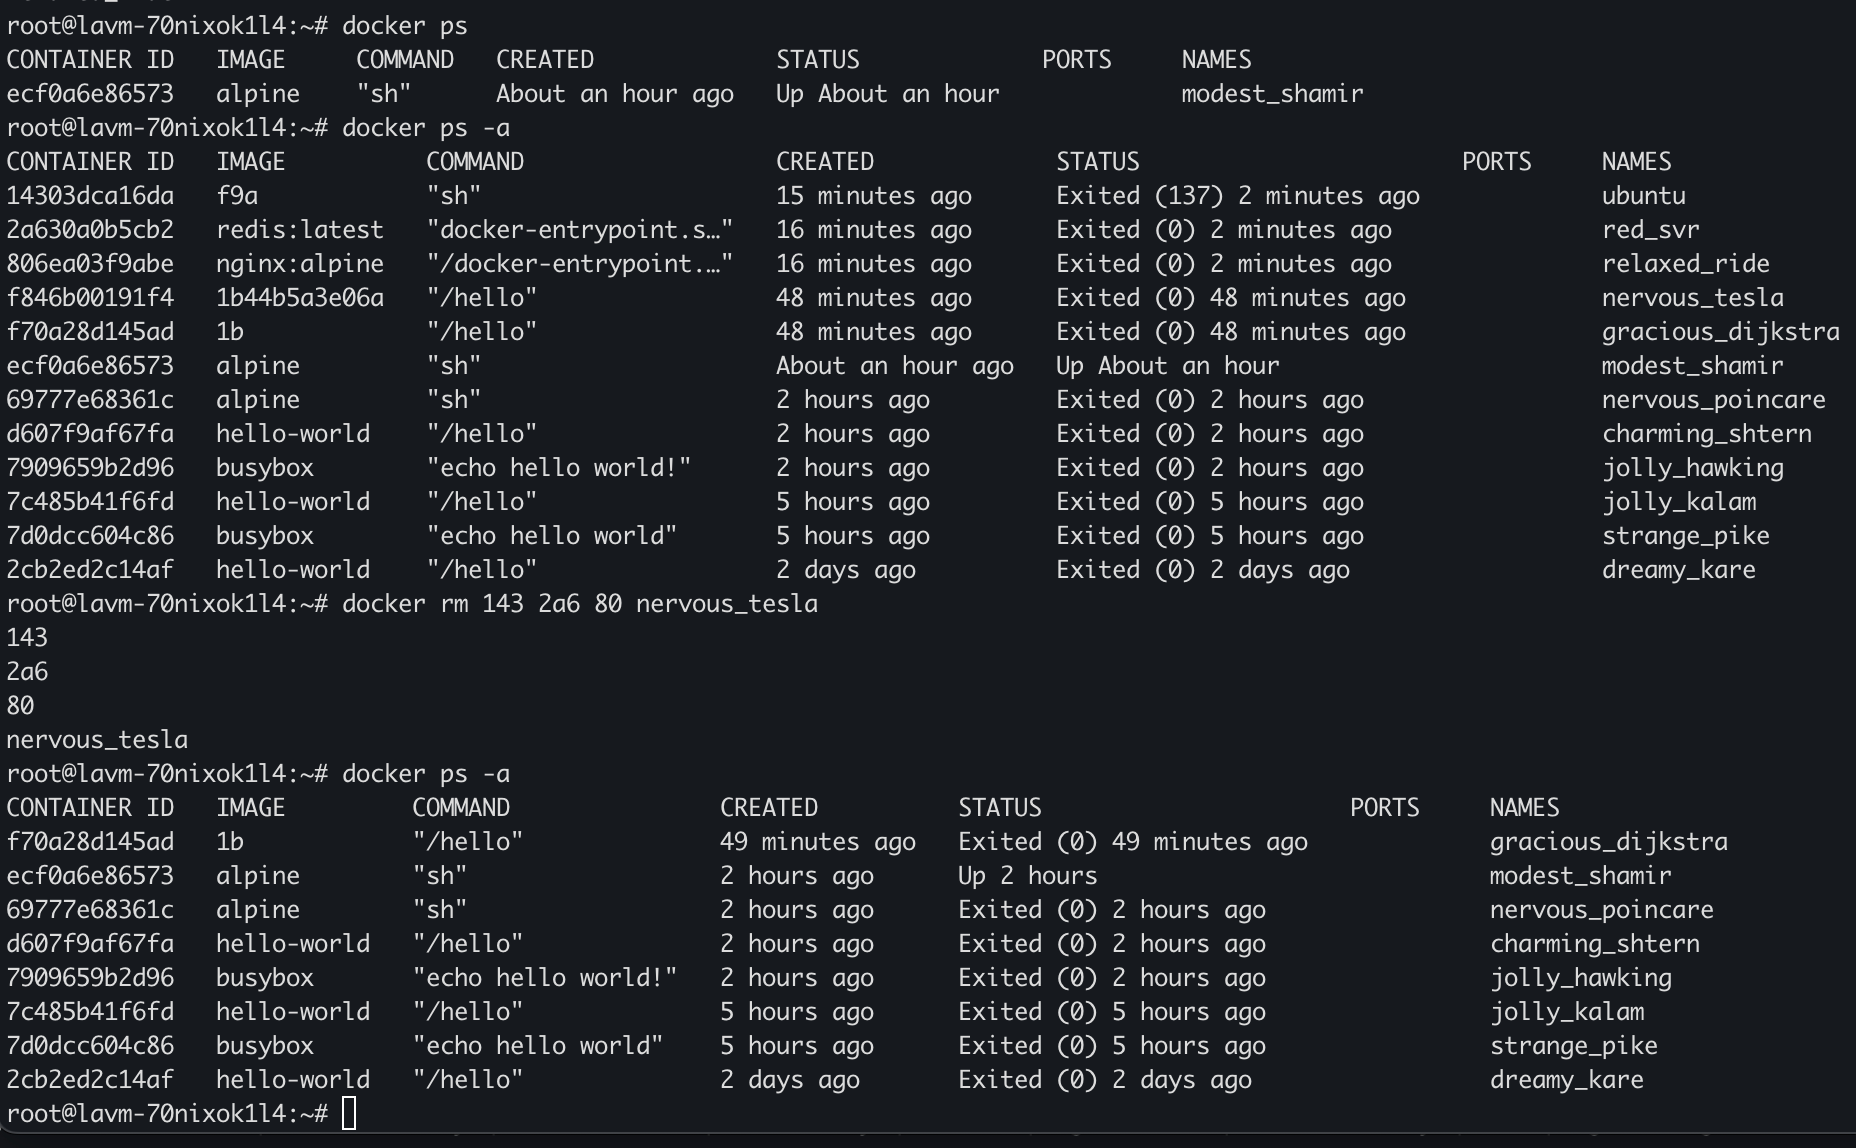Click the nginx:alpine image entry

[299, 264]
